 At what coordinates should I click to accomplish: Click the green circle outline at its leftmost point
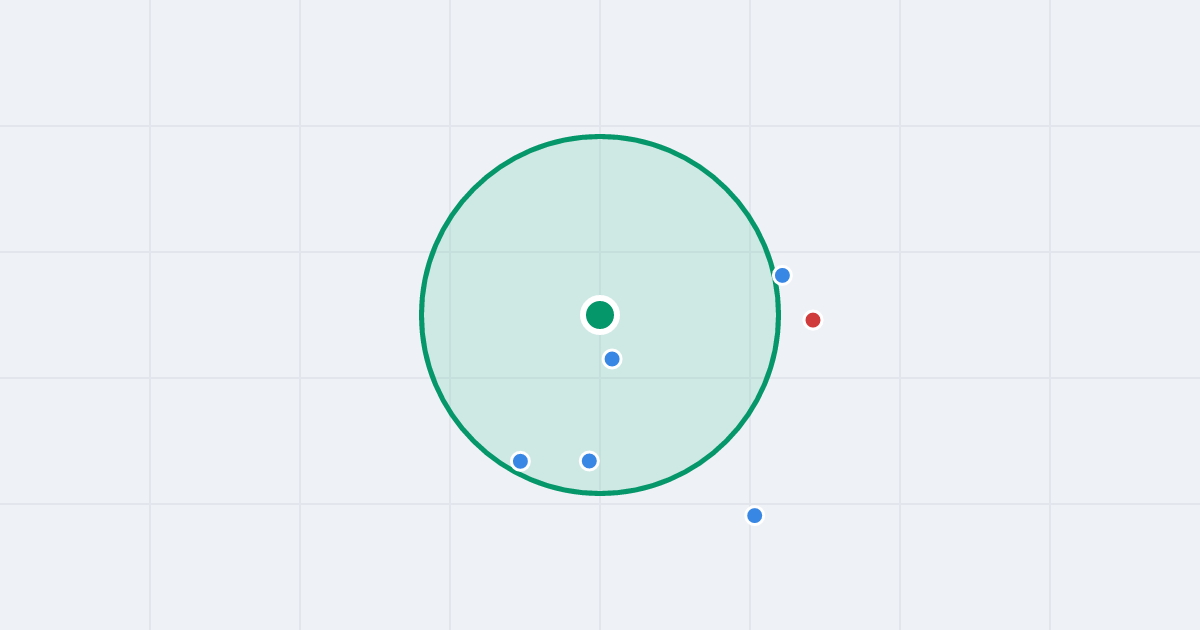click(422, 315)
